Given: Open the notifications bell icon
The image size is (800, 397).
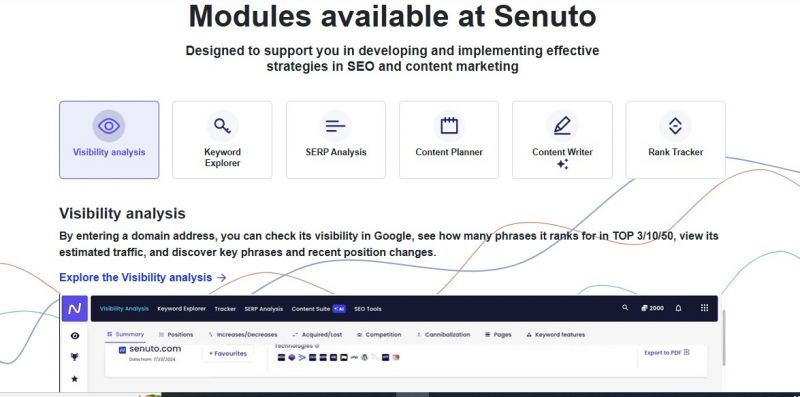Looking at the screenshot, I should [678, 308].
